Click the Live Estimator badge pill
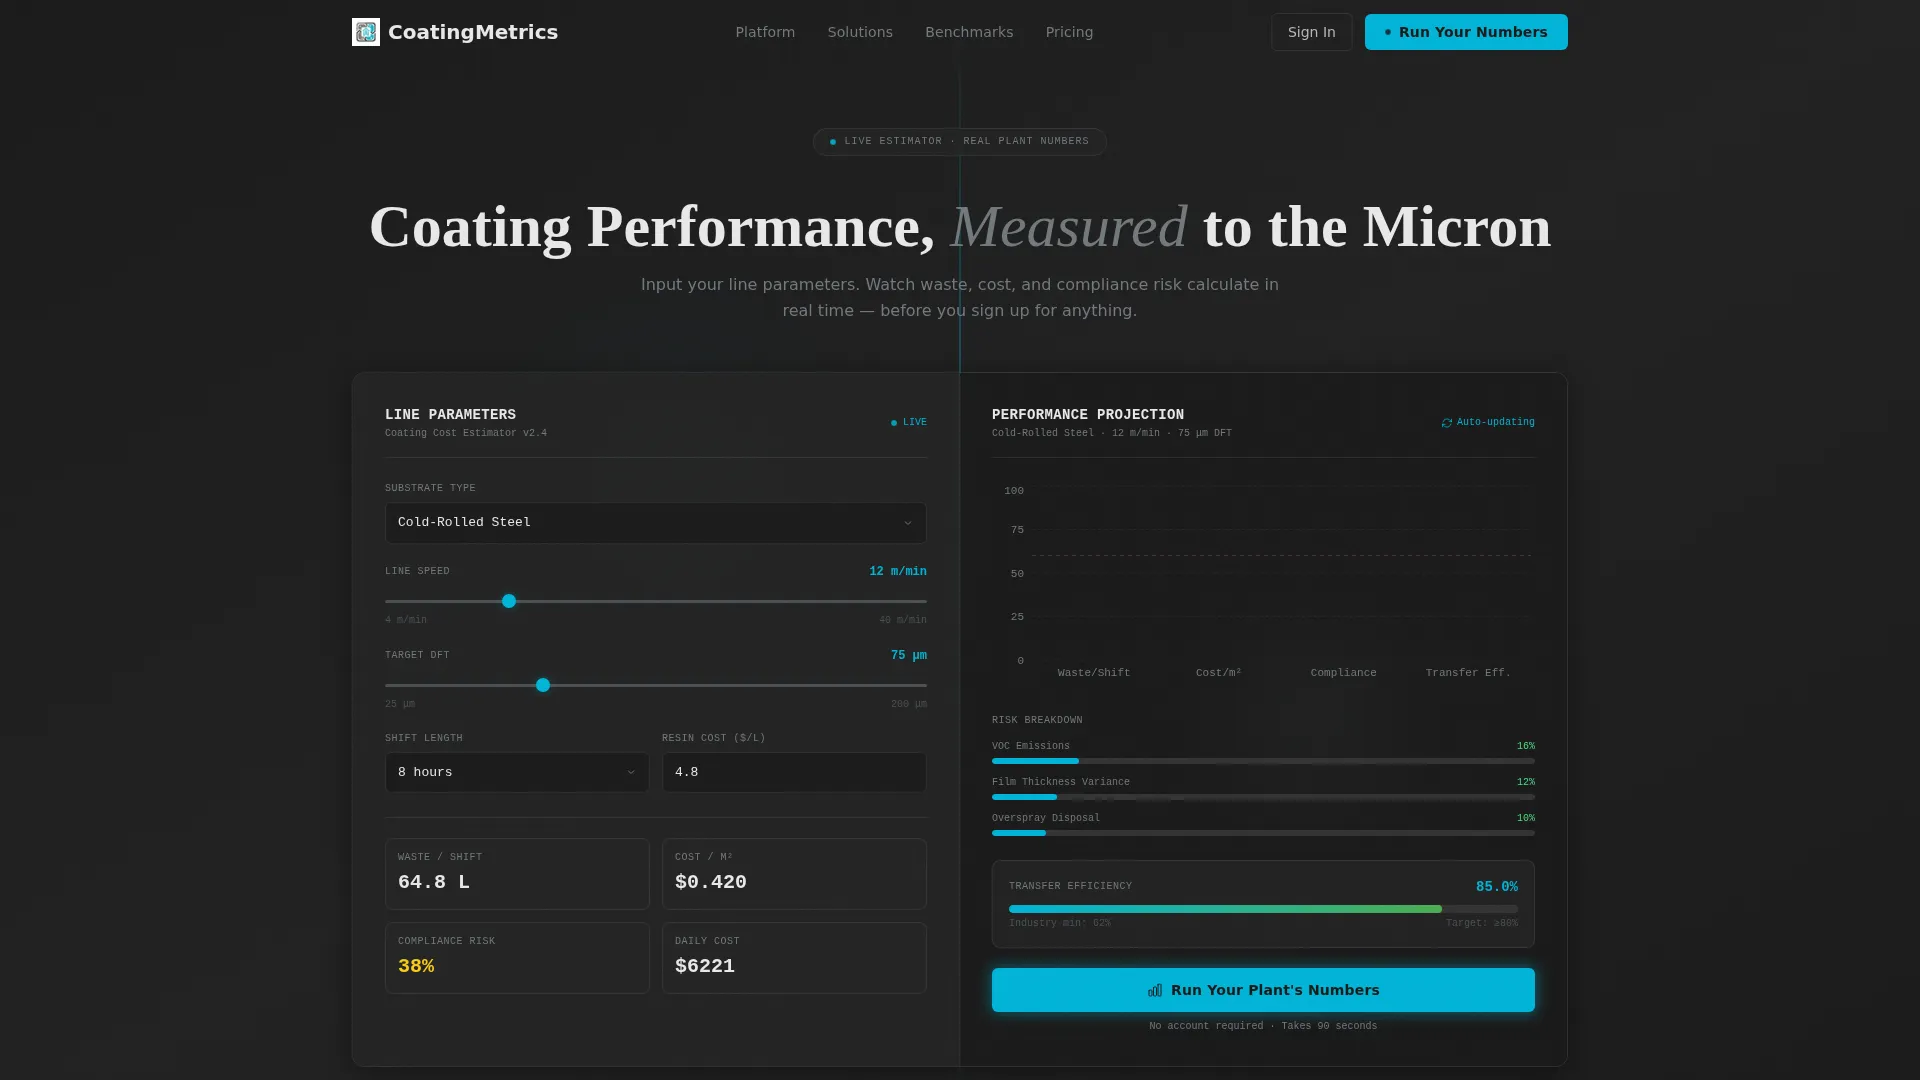This screenshot has height=1080, width=1920. click(960, 142)
